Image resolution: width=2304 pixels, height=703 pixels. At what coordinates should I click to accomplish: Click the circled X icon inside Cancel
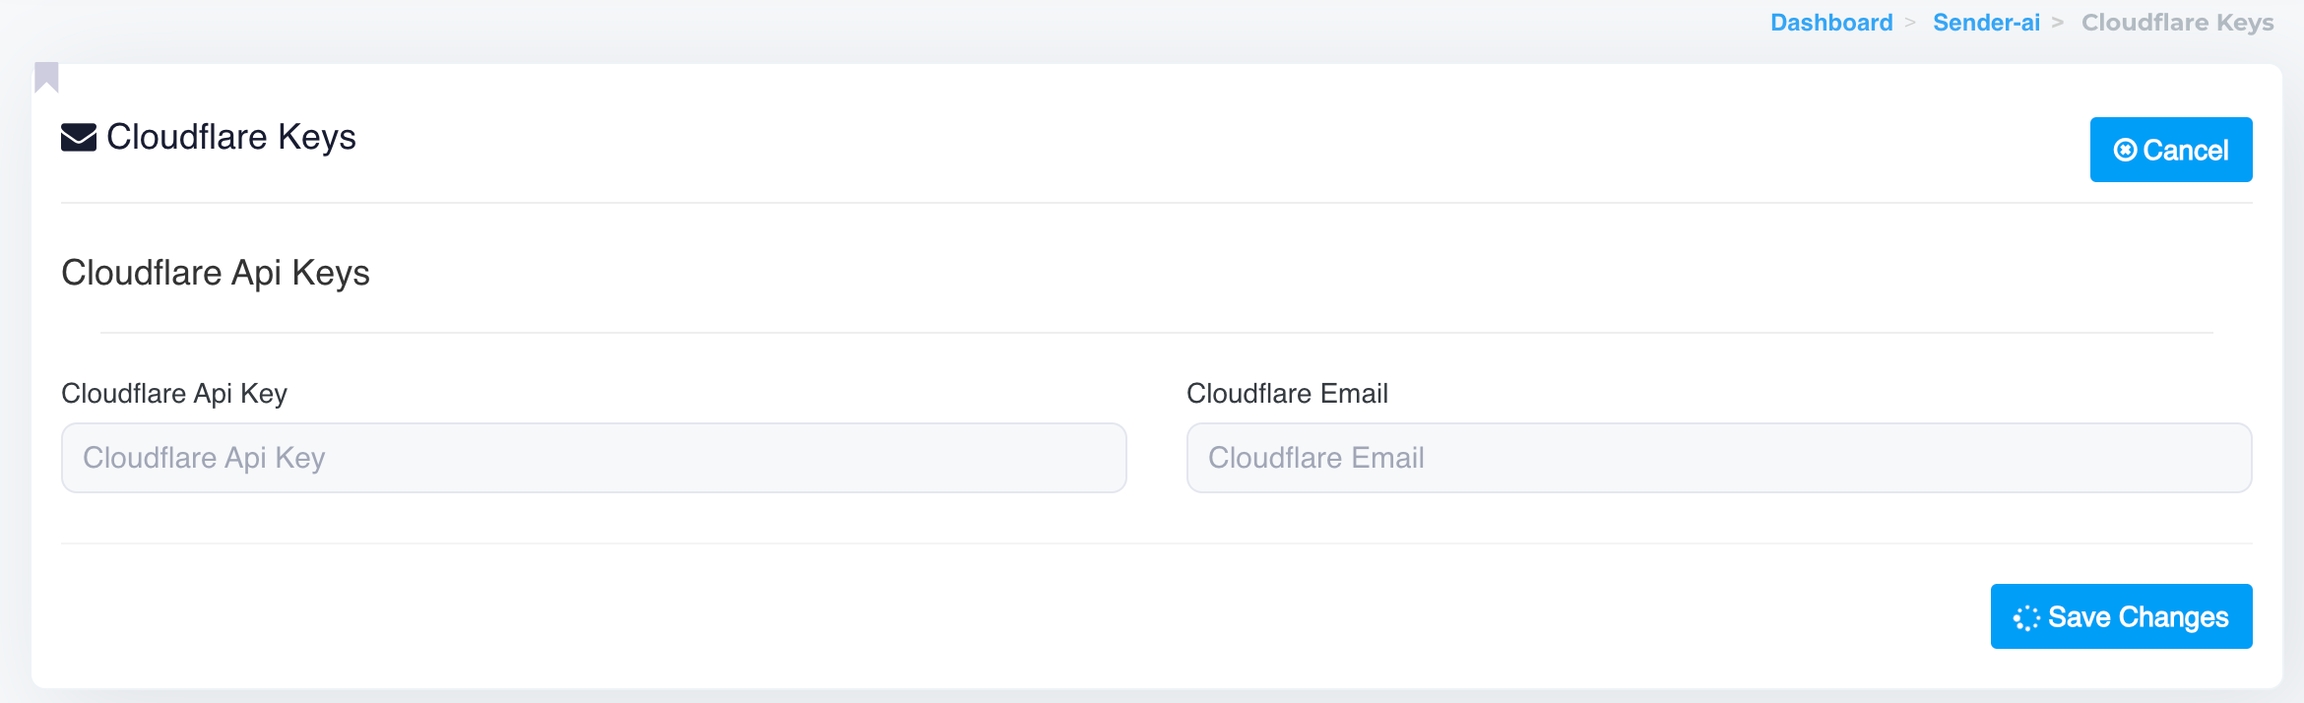(2125, 150)
